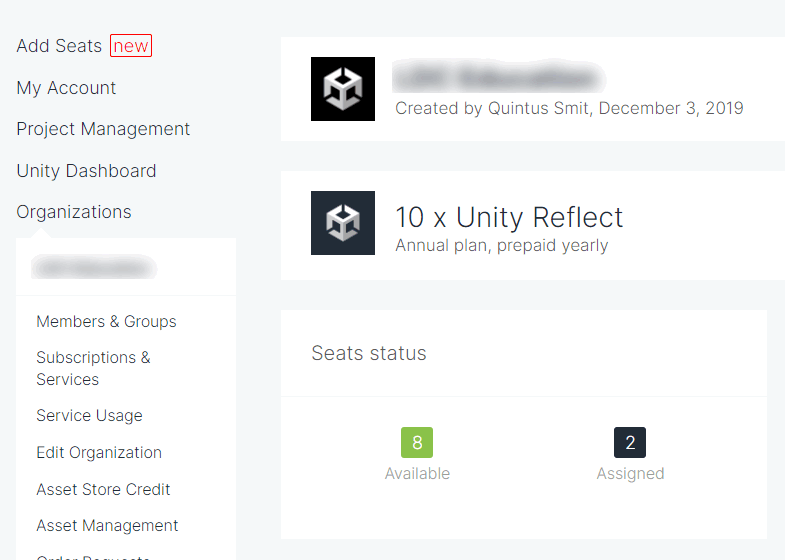This screenshot has width=785, height=560.
Task: Select Edit Organization
Action: pyautogui.click(x=99, y=452)
